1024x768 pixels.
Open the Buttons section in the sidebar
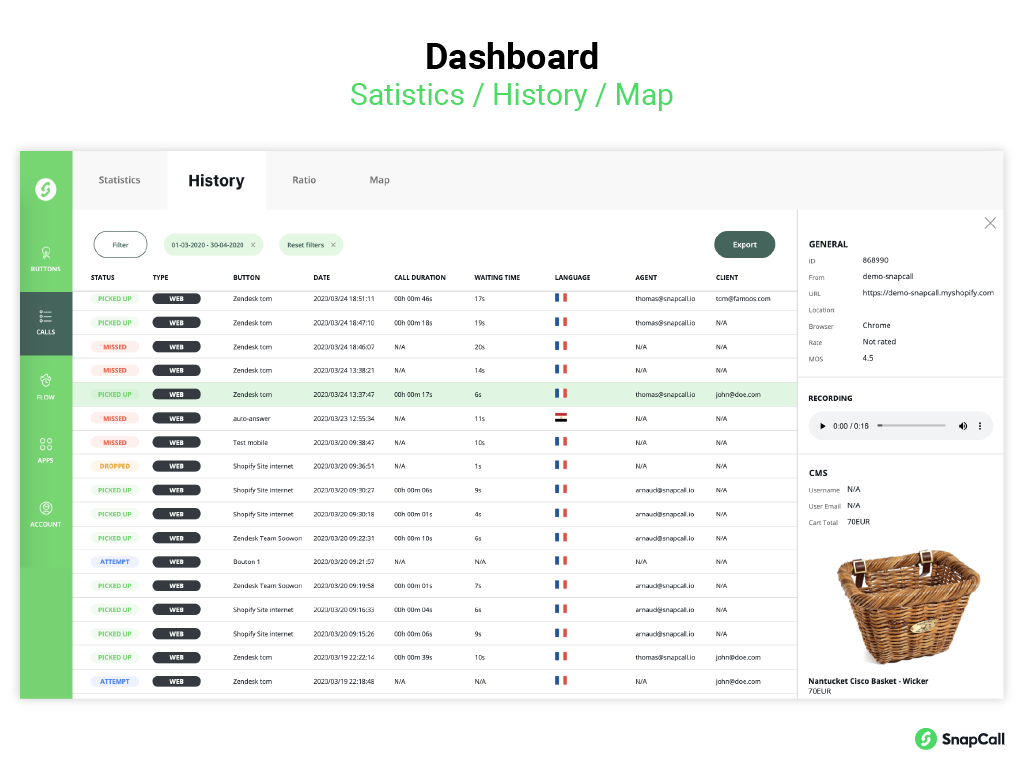pyautogui.click(x=45, y=253)
